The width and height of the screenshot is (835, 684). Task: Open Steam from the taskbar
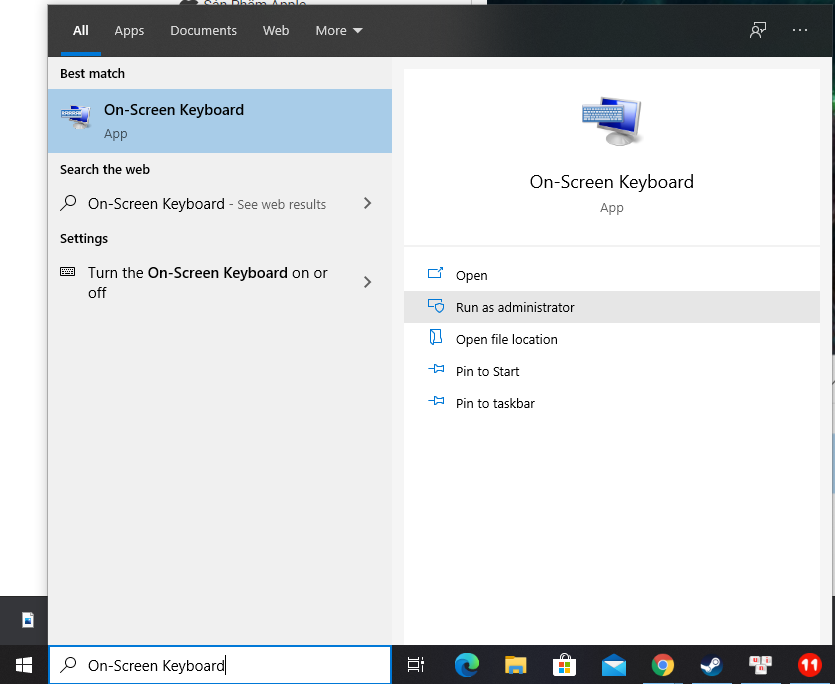pos(711,665)
